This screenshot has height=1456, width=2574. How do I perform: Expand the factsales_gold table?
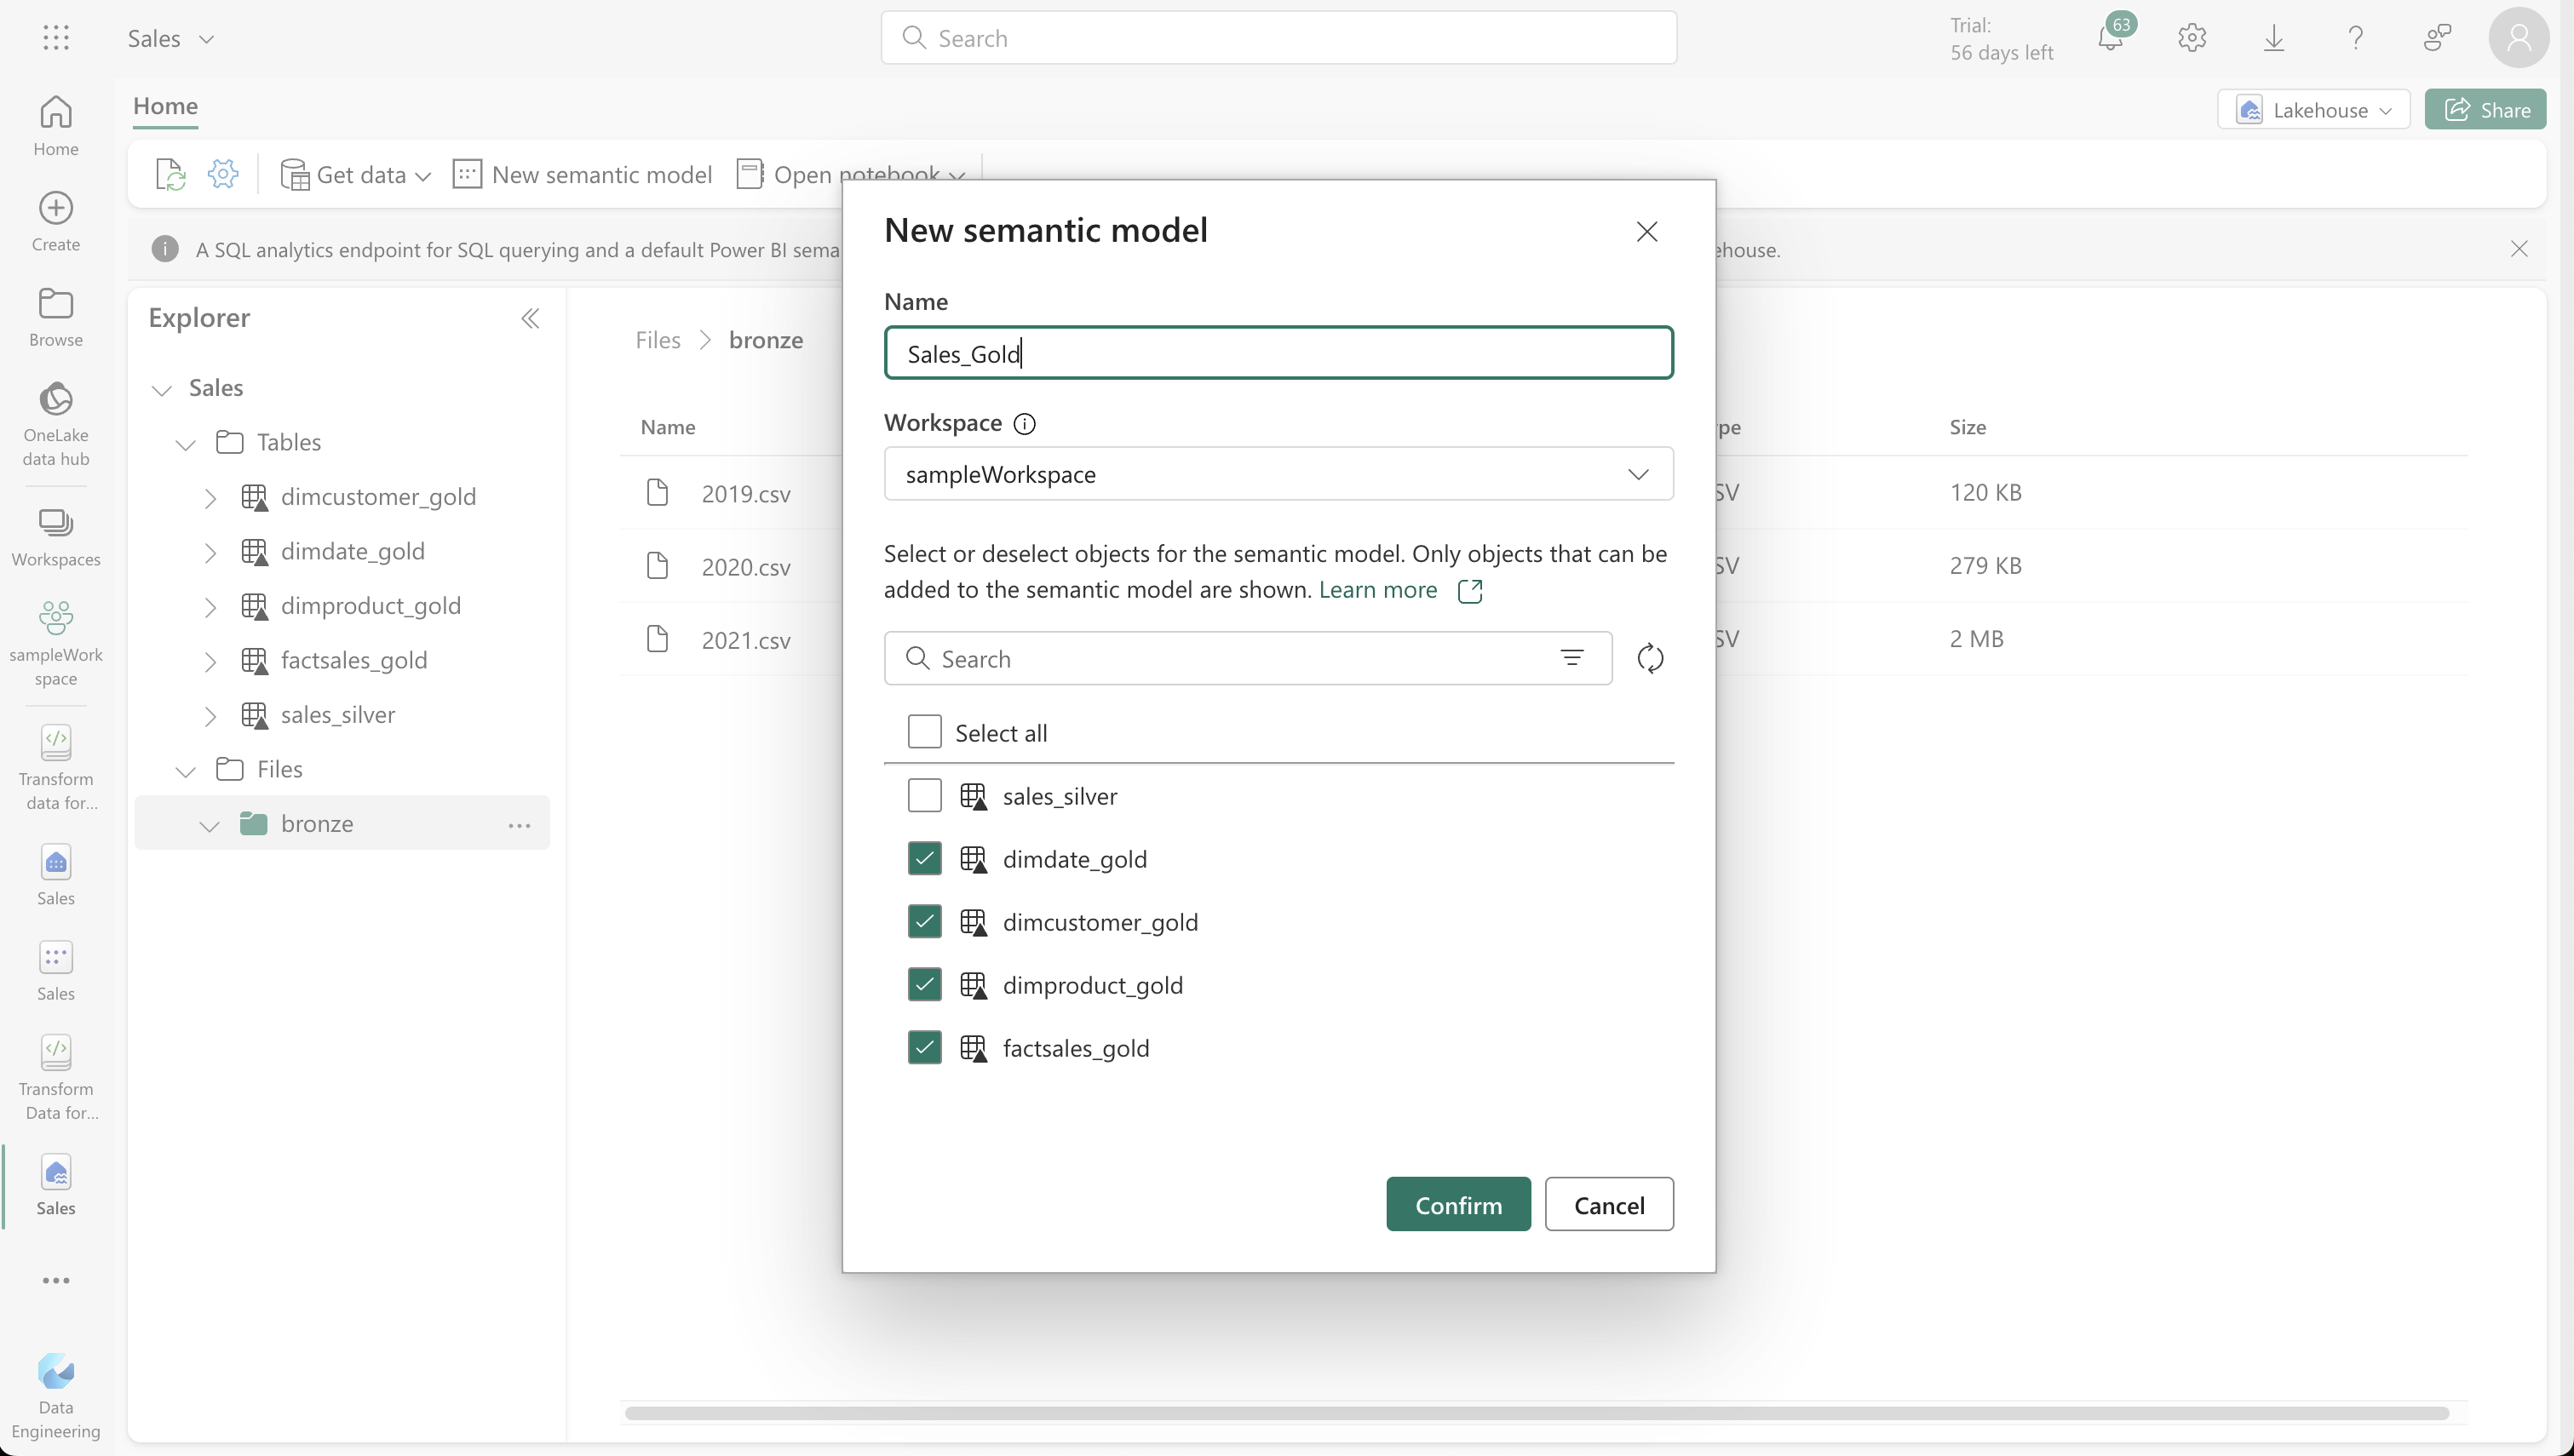point(210,662)
